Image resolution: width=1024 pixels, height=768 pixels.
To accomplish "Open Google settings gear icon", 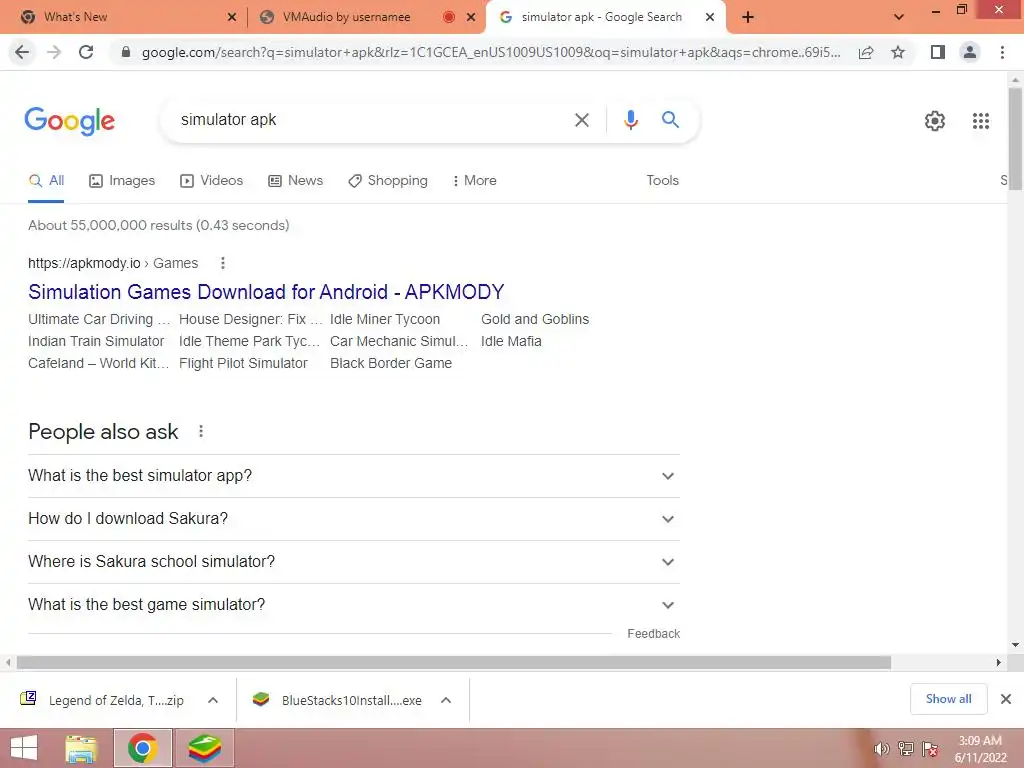I will tap(935, 121).
